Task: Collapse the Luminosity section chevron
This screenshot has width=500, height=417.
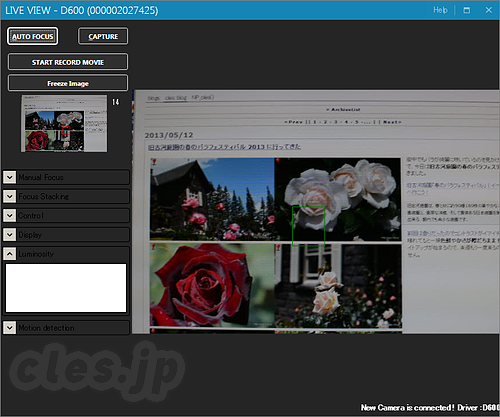Action: click(10, 254)
